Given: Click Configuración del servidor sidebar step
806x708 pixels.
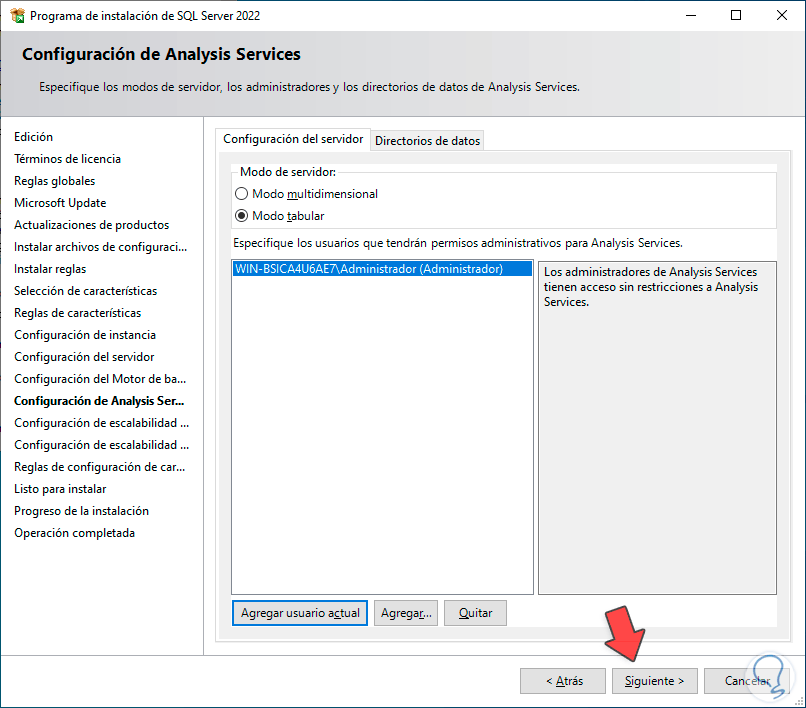Looking at the screenshot, I should 84,357.
